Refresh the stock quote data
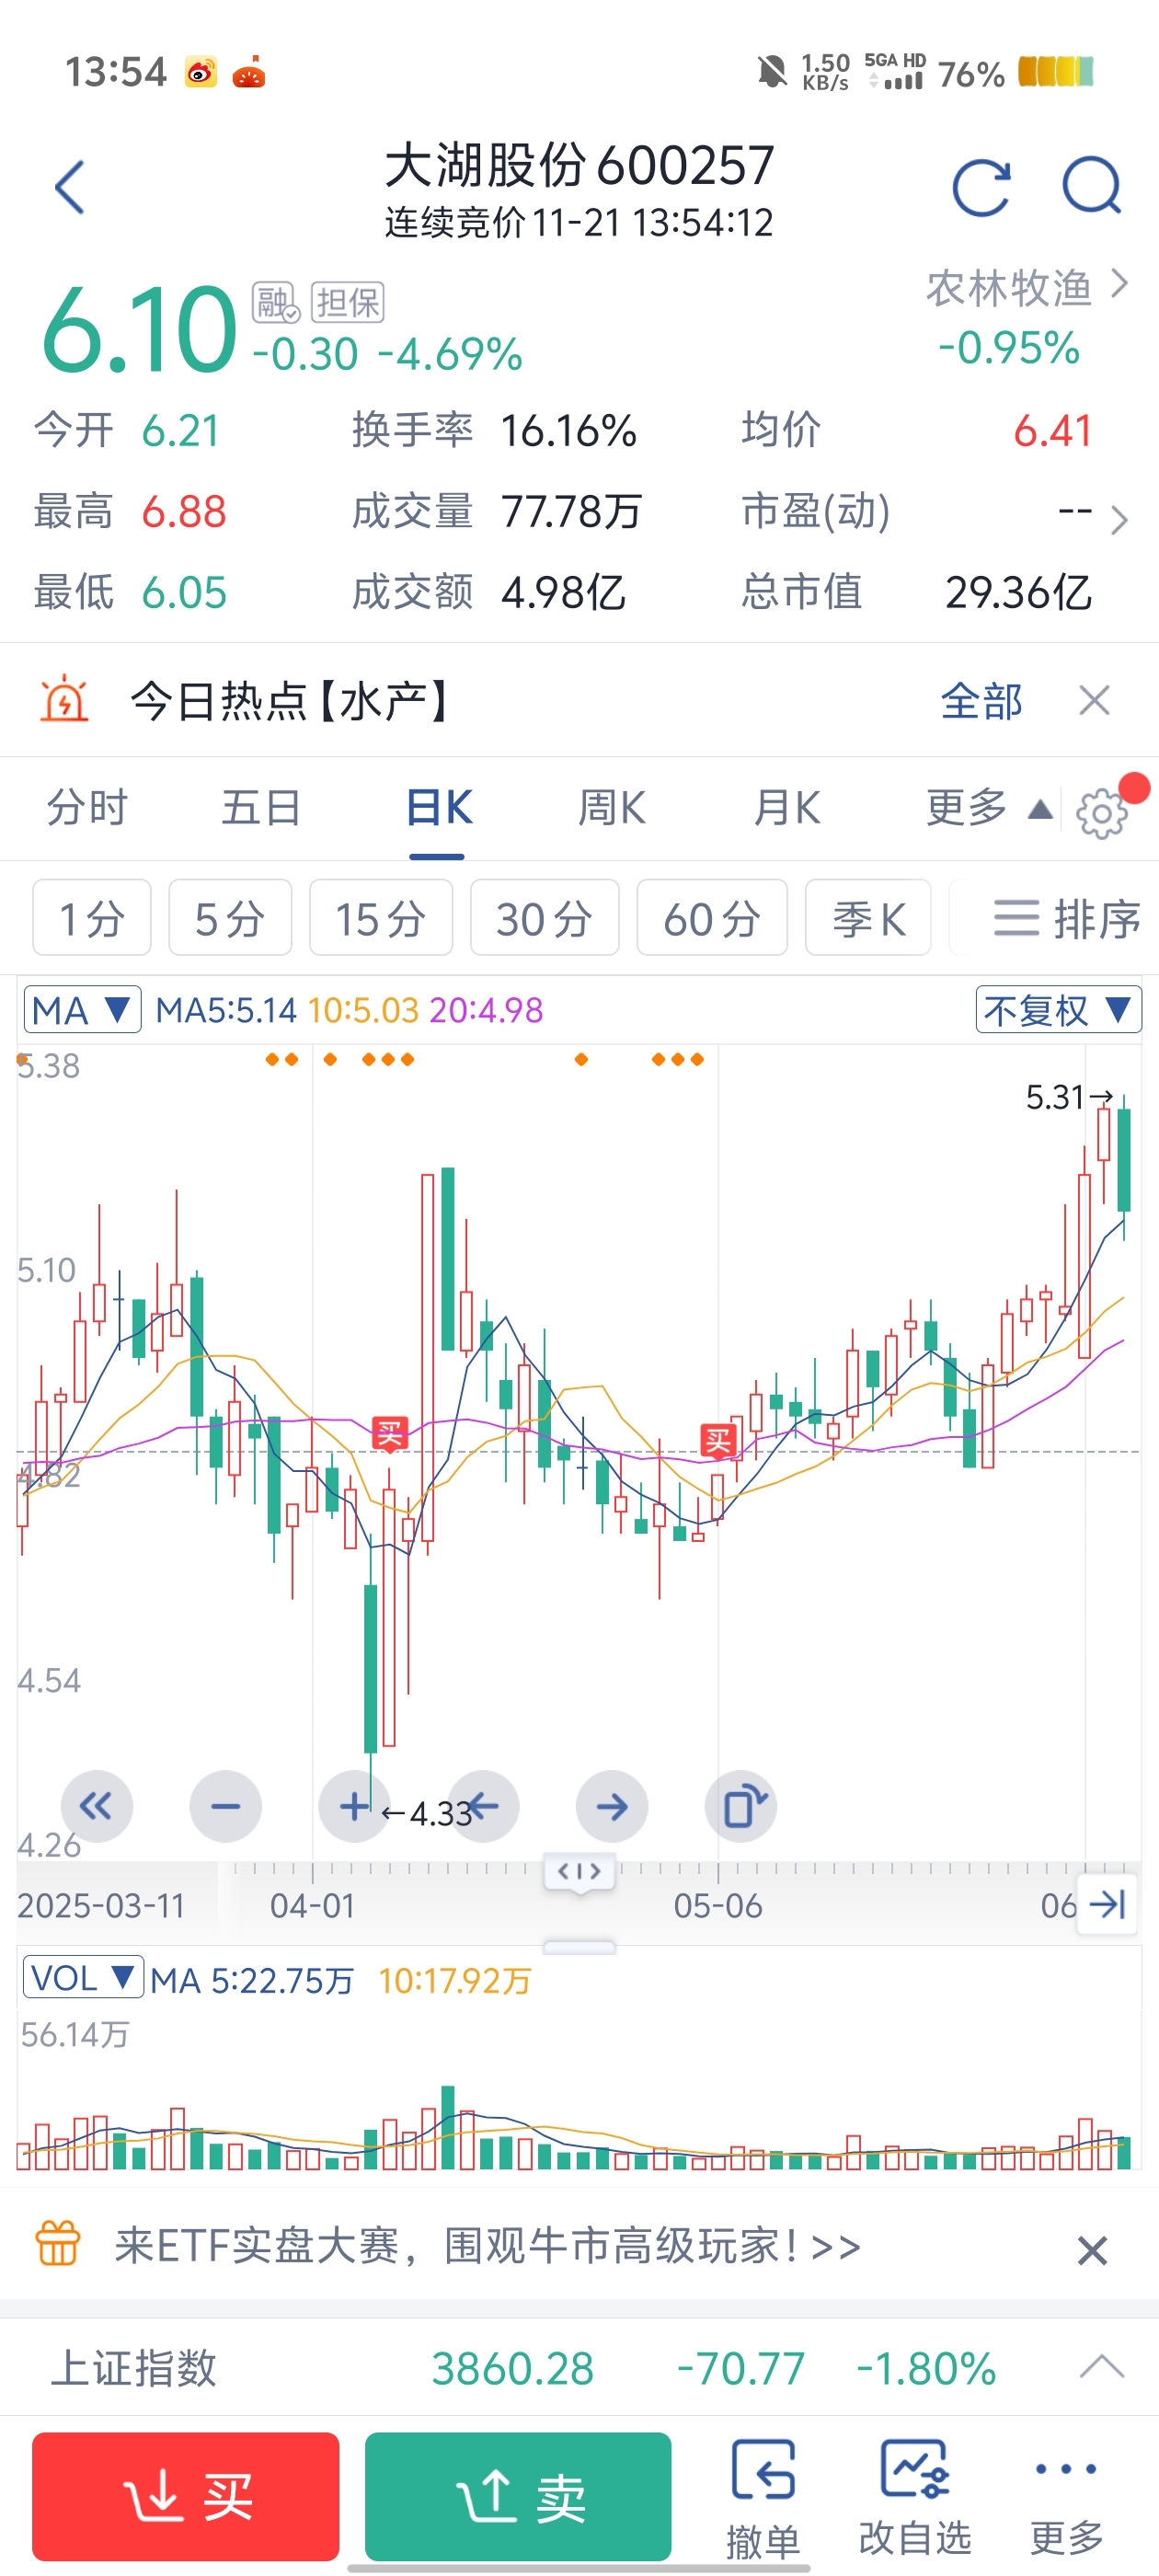 click(981, 187)
